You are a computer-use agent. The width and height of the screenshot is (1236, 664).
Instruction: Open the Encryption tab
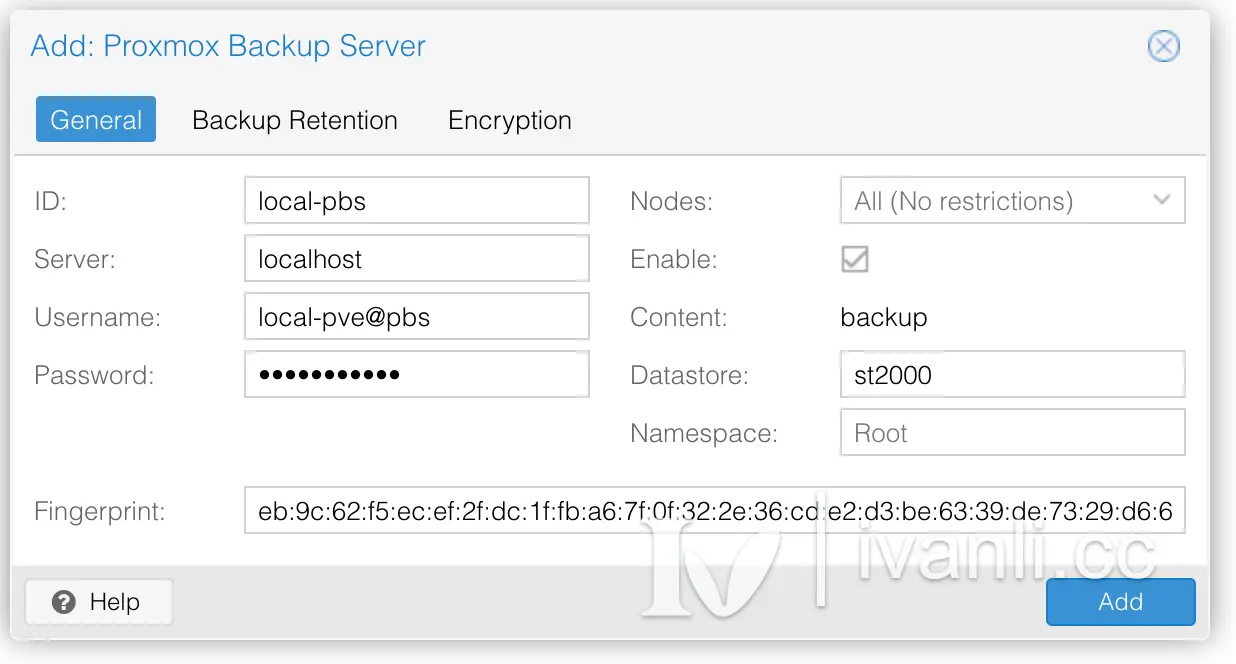click(510, 120)
